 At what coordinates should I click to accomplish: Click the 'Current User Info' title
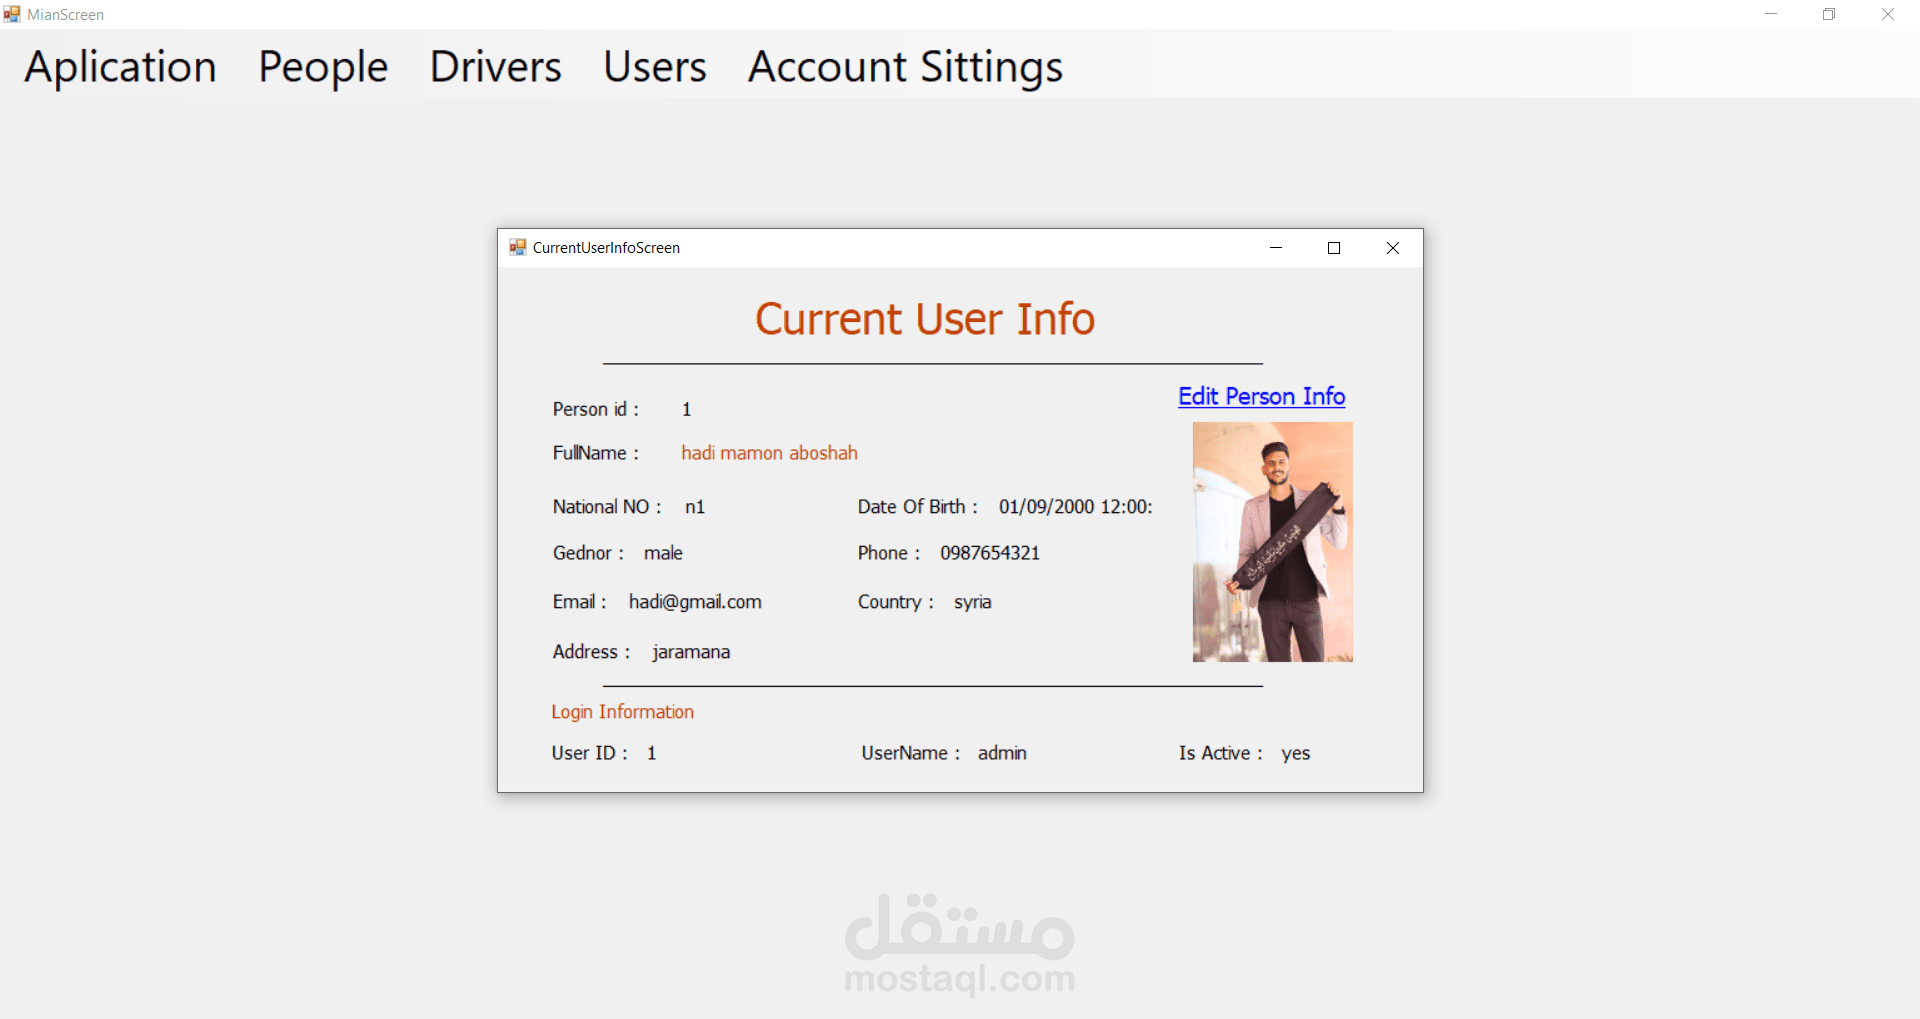point(925,319)
